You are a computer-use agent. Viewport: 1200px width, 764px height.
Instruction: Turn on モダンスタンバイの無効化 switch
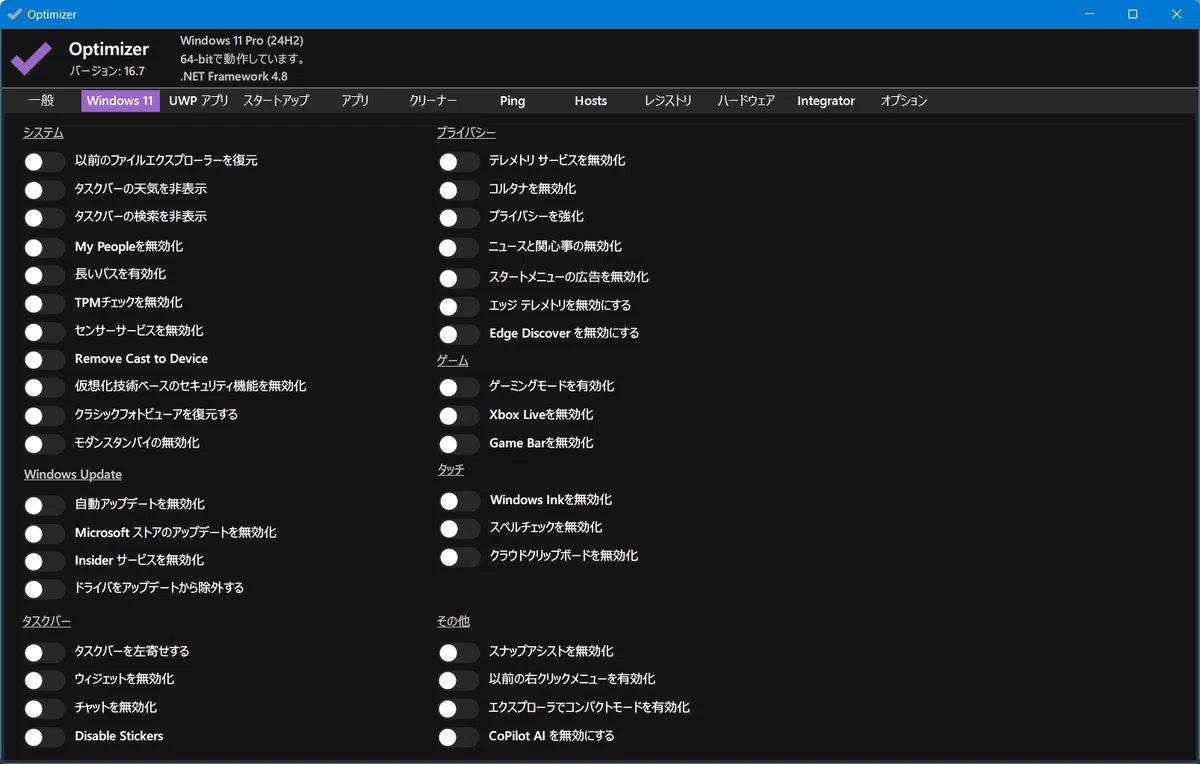click(45, 443)
